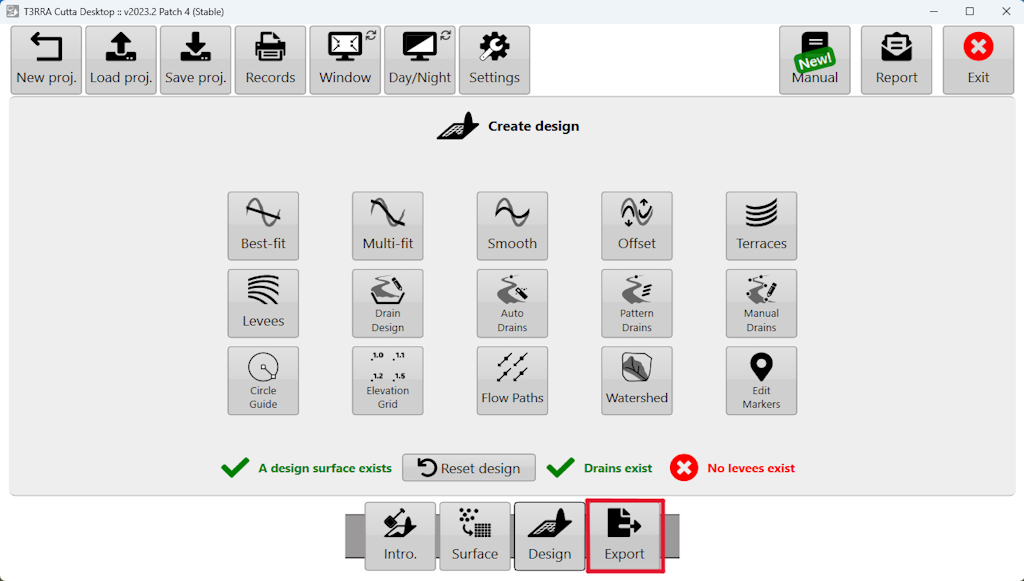
Task: Click the 'Create design' heading
Action: 534,126
